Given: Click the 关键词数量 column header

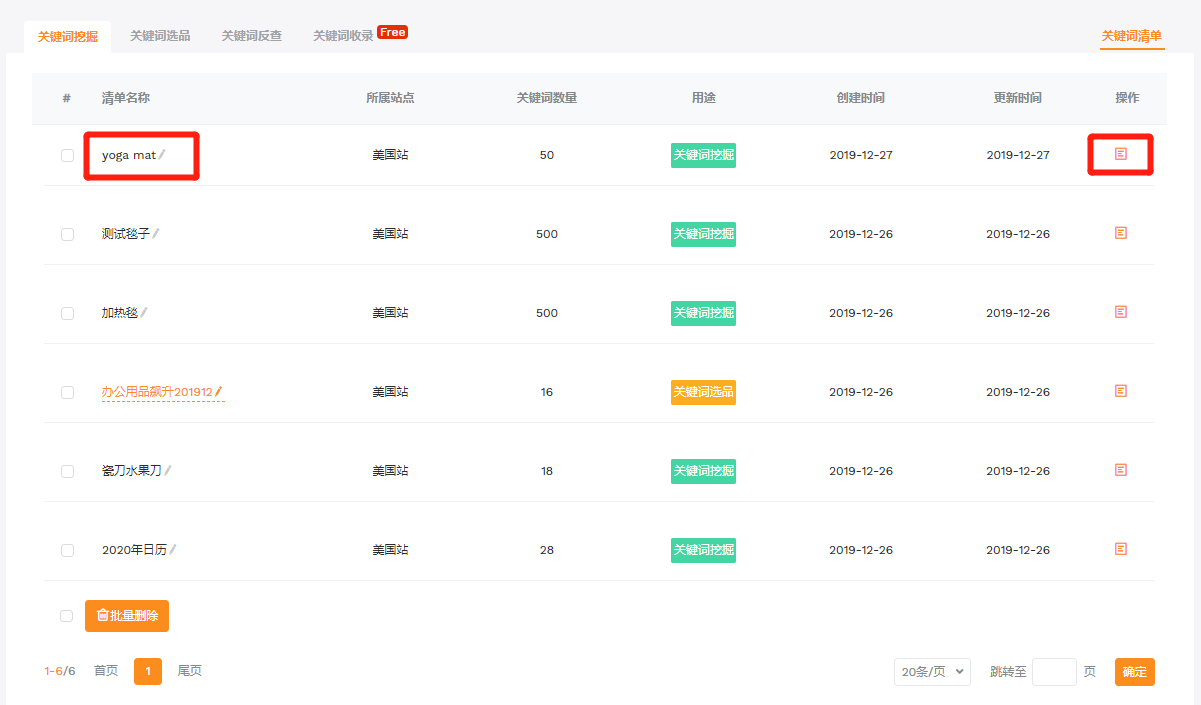Looking at the screenshot, I should tap(546, 98).
